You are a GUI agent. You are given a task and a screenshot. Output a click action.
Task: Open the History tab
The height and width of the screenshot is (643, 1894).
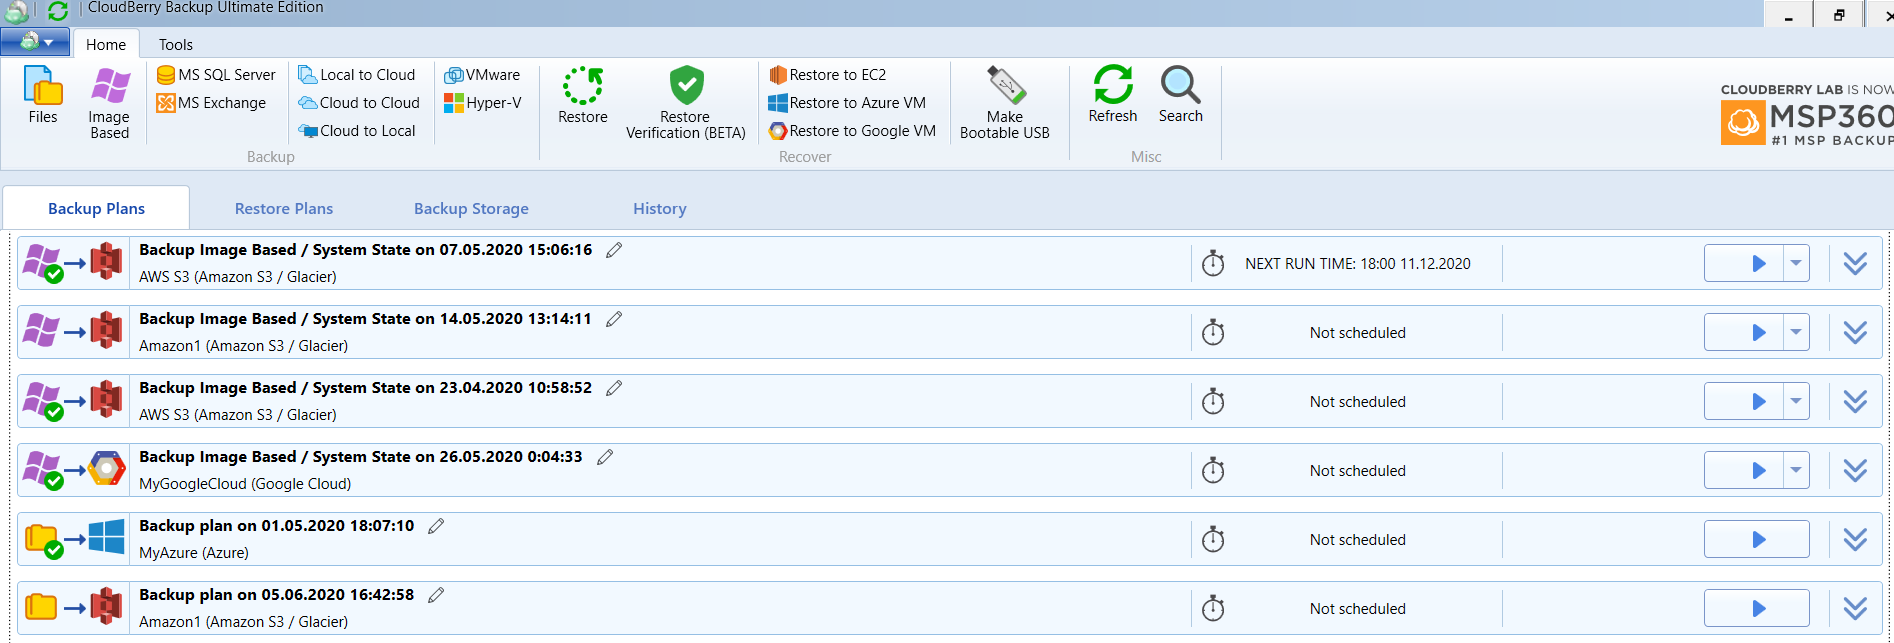pyautogui.click(x=660, y=208)
